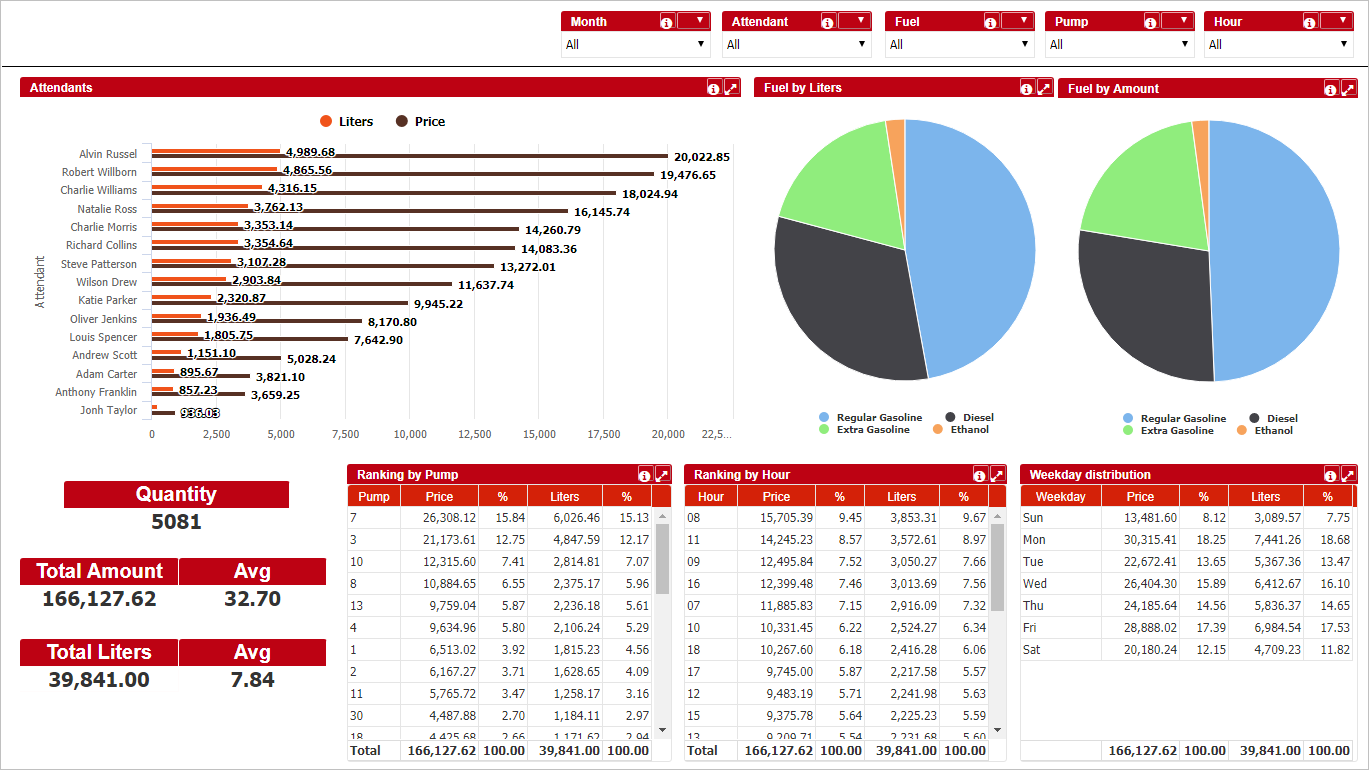Toggle the Liters series in Attendants legend
Viewport: 1369px width, 770px height.
coord(346,122)
